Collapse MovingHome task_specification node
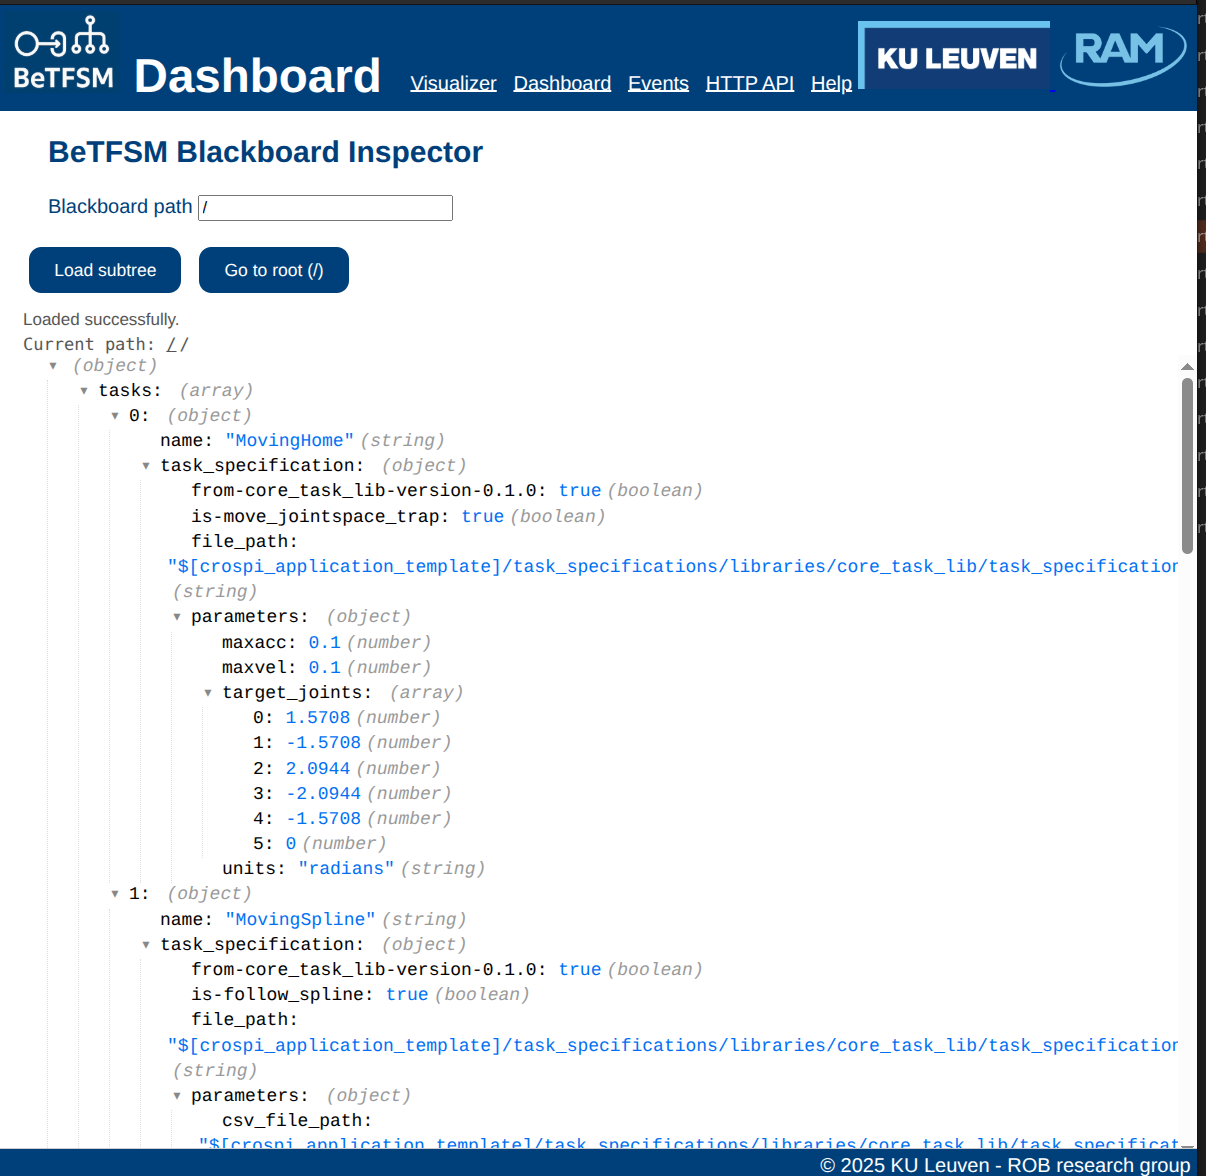Screen dimensions: 1206x1176 tap(146, 466)
